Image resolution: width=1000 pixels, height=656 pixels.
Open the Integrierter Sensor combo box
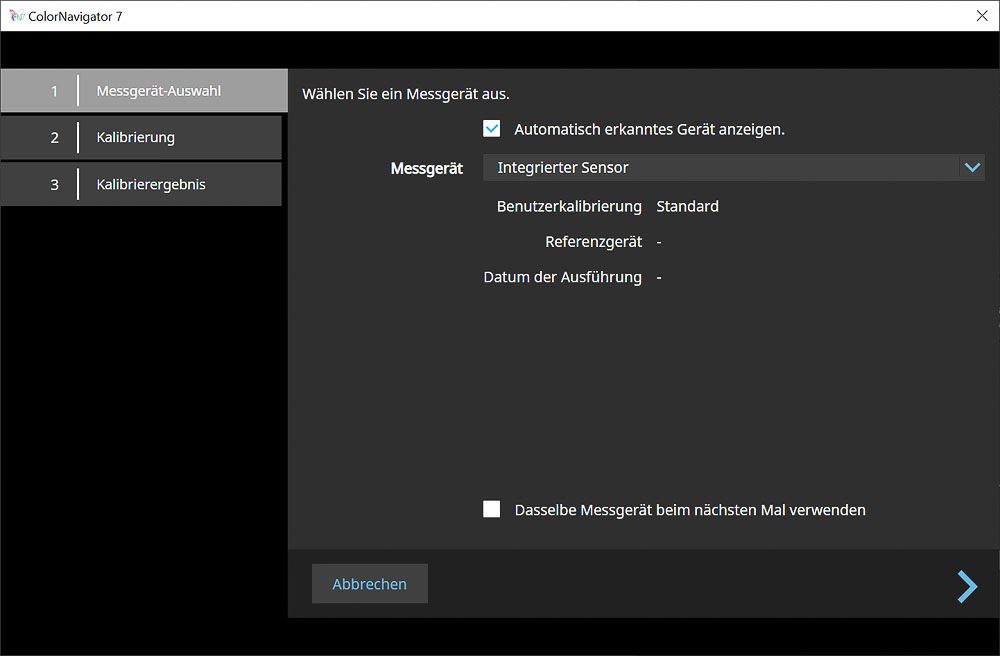click(720, 168)
